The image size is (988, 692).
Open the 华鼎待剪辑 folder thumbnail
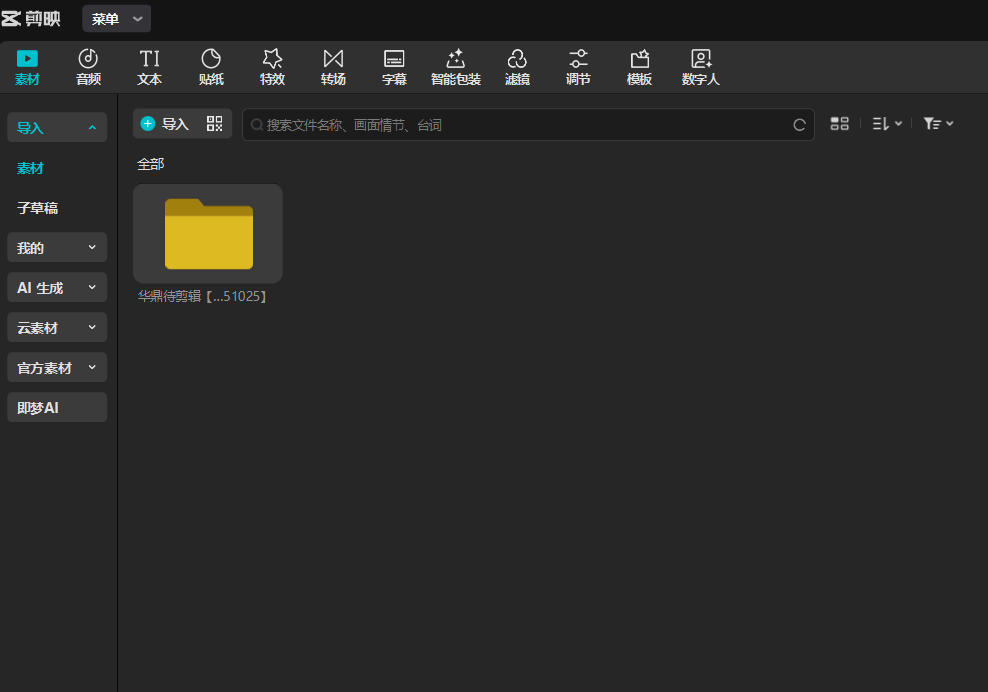click(x=208, y=234)
